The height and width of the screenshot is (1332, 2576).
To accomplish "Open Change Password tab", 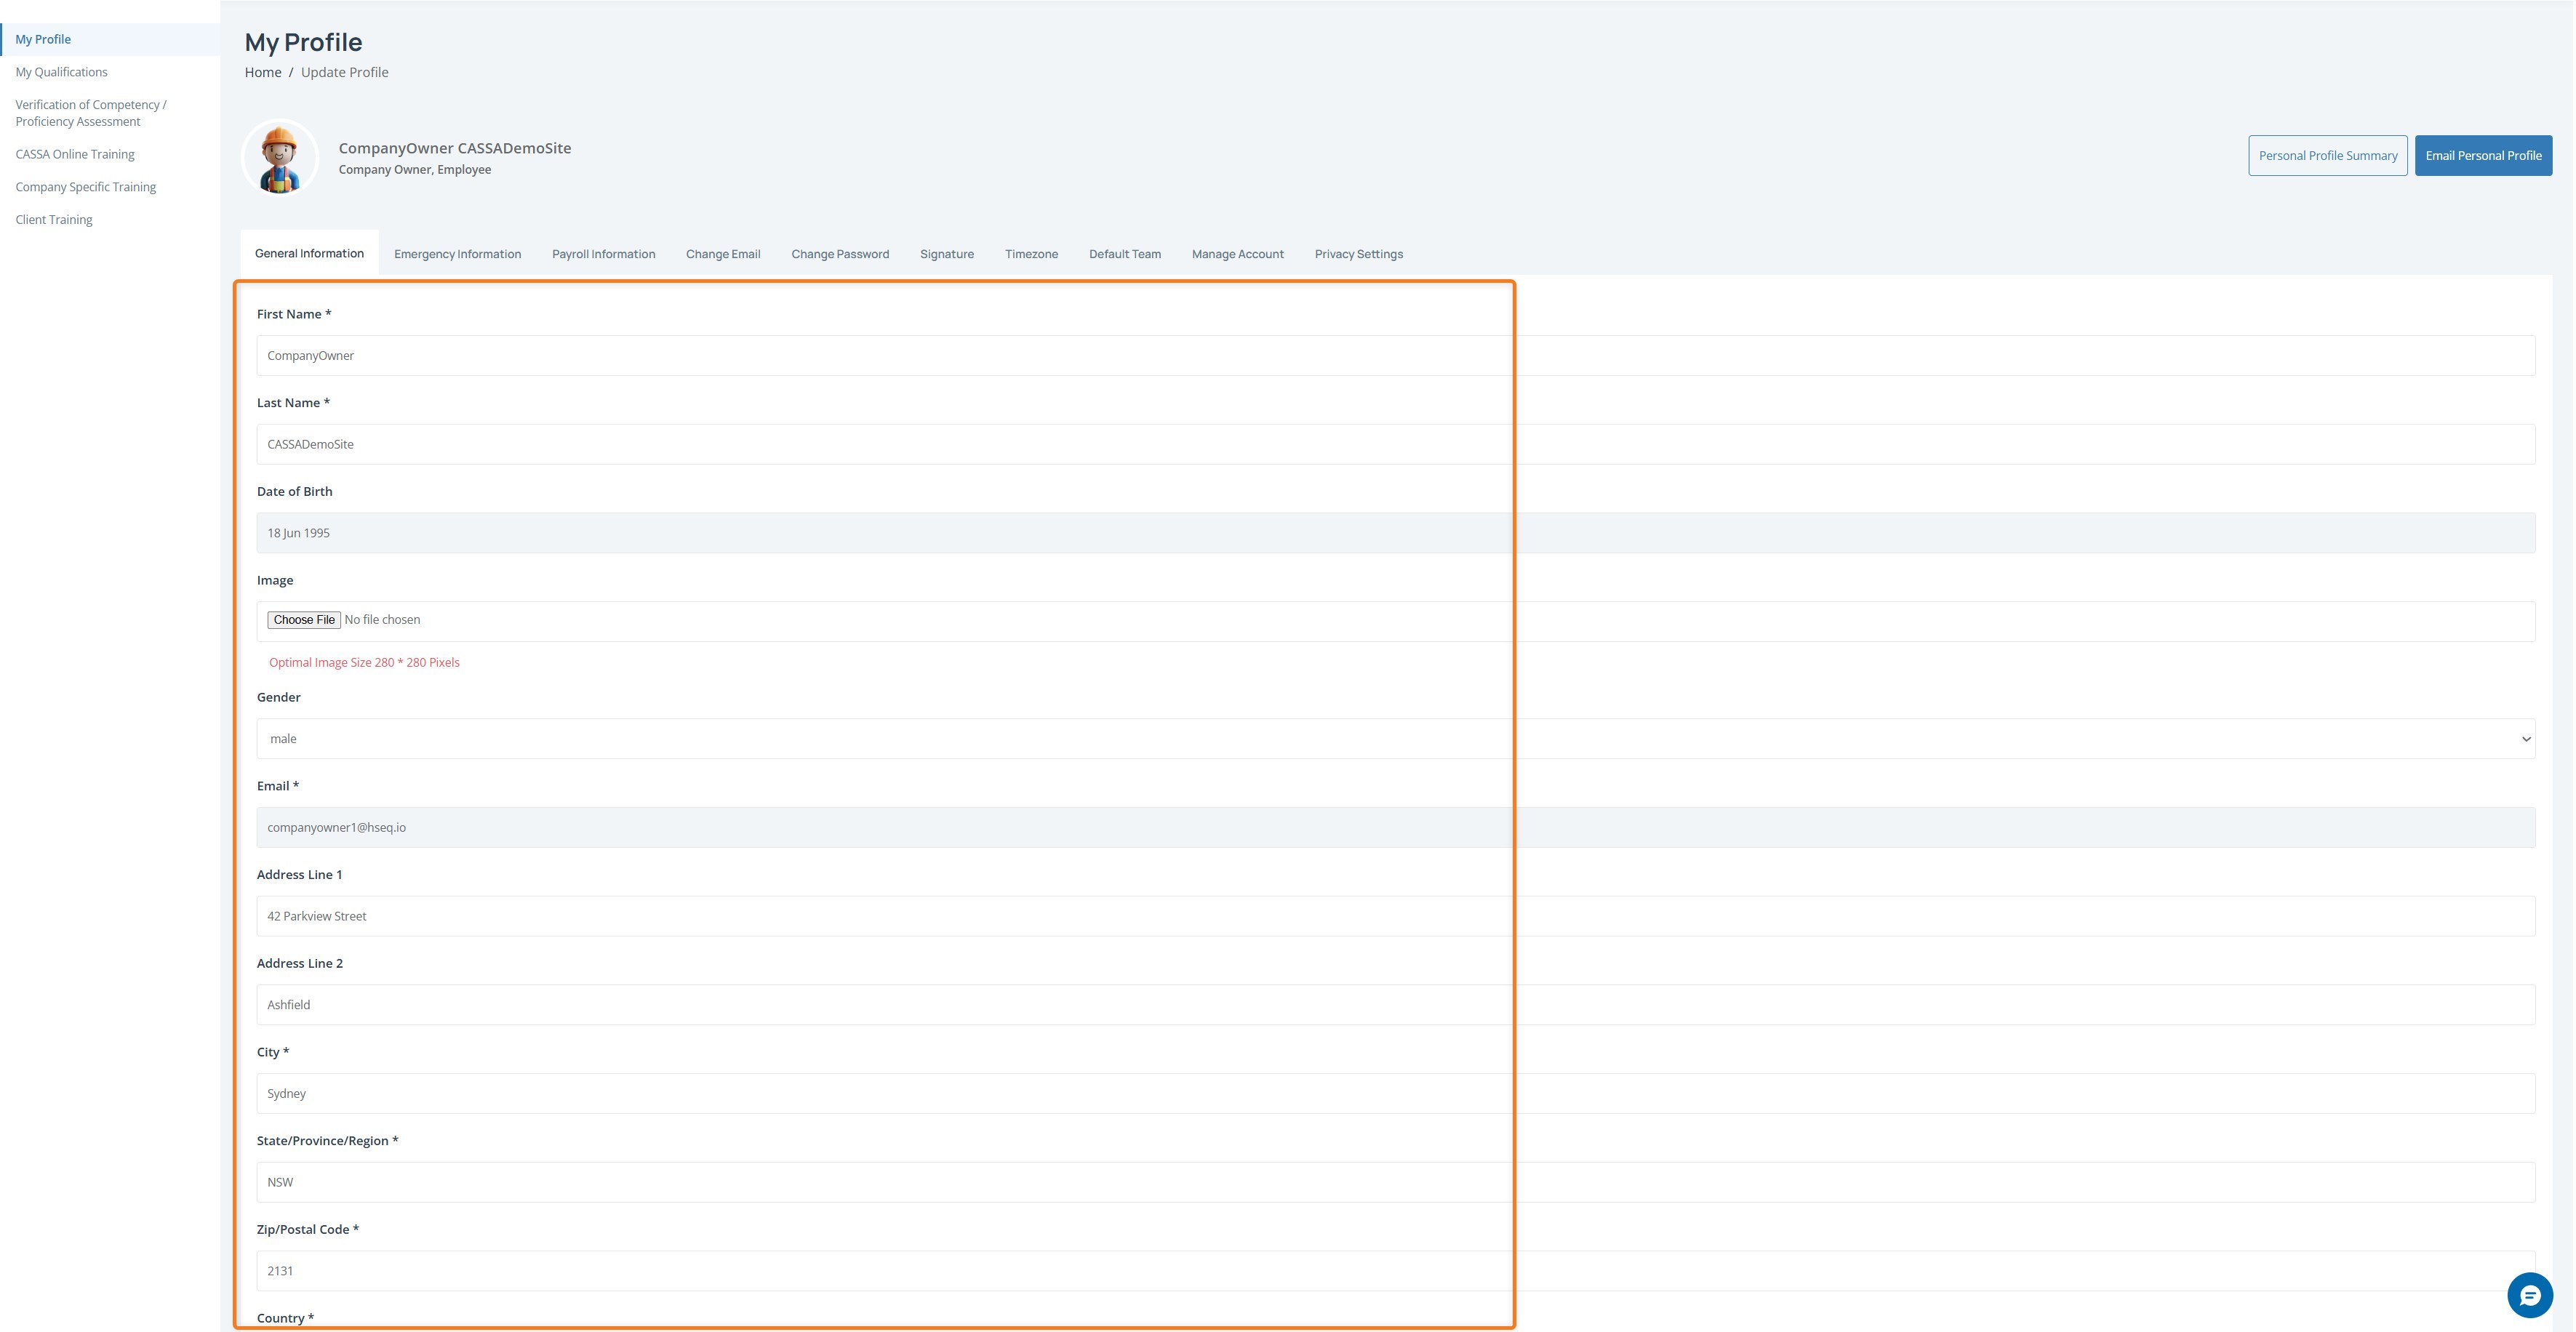I will pos(839,254).
